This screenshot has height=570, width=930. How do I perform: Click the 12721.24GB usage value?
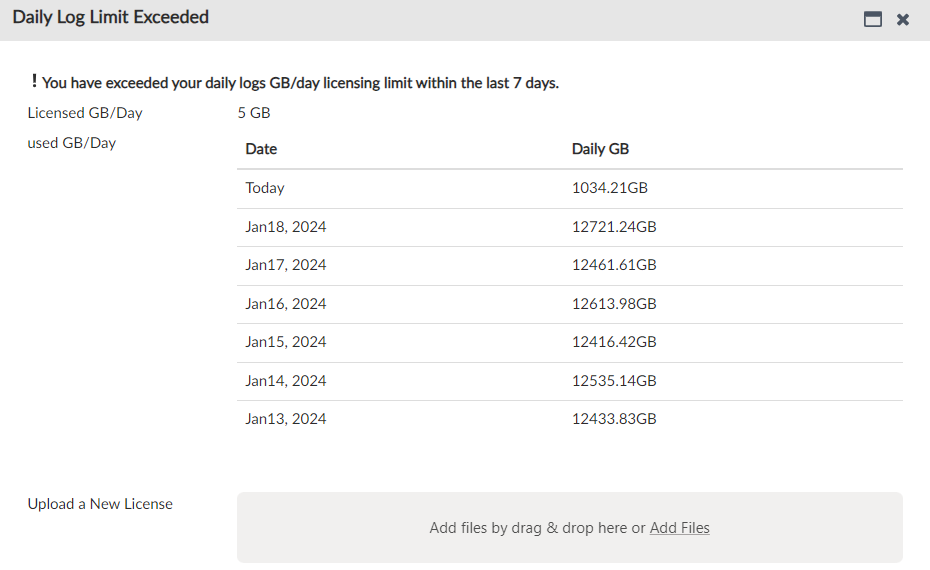click(614, 227)
